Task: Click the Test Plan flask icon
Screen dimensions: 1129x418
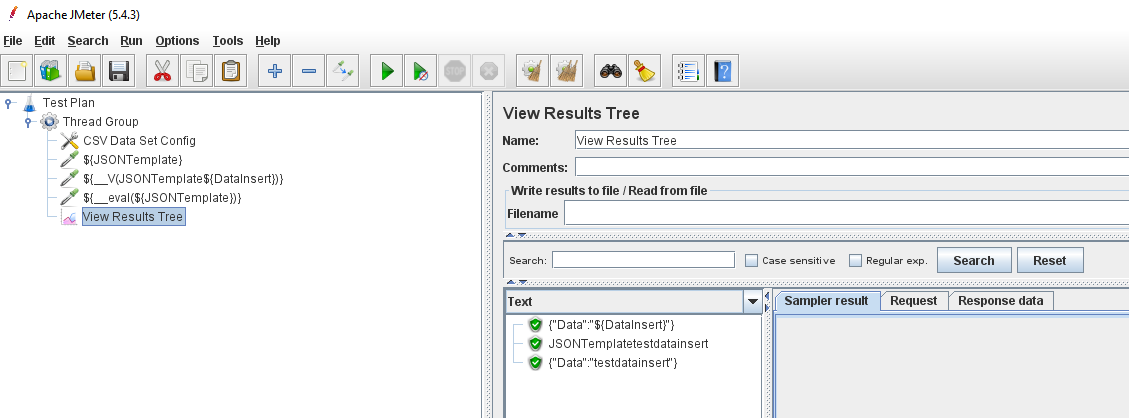Action: tap(30, 103)
